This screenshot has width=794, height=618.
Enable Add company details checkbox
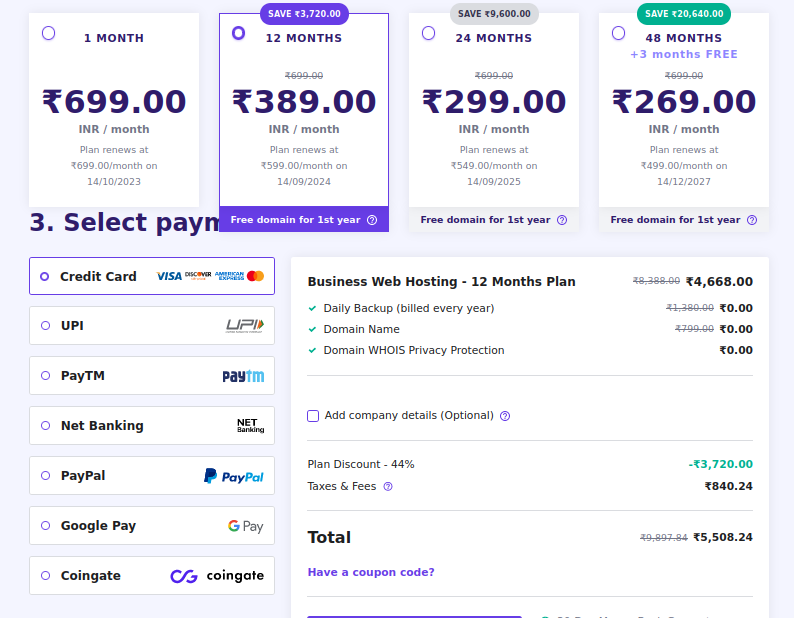[x=313, y=416]
